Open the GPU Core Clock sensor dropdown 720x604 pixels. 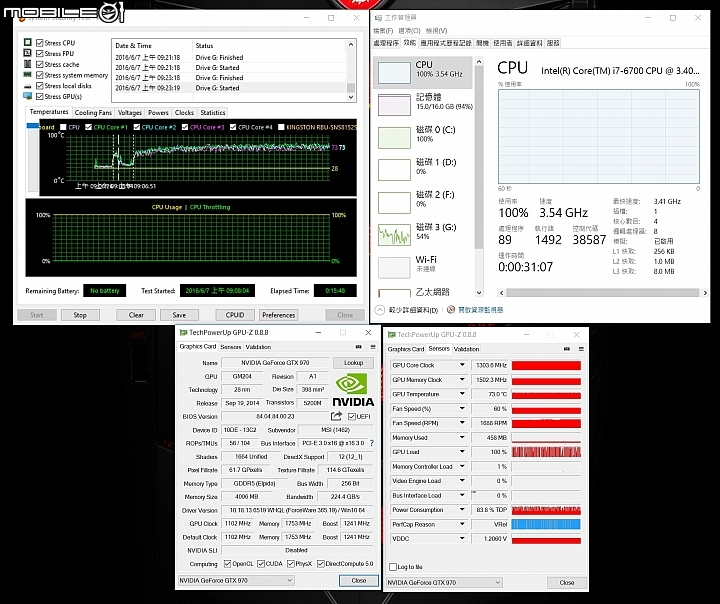(x=462, y=365)
